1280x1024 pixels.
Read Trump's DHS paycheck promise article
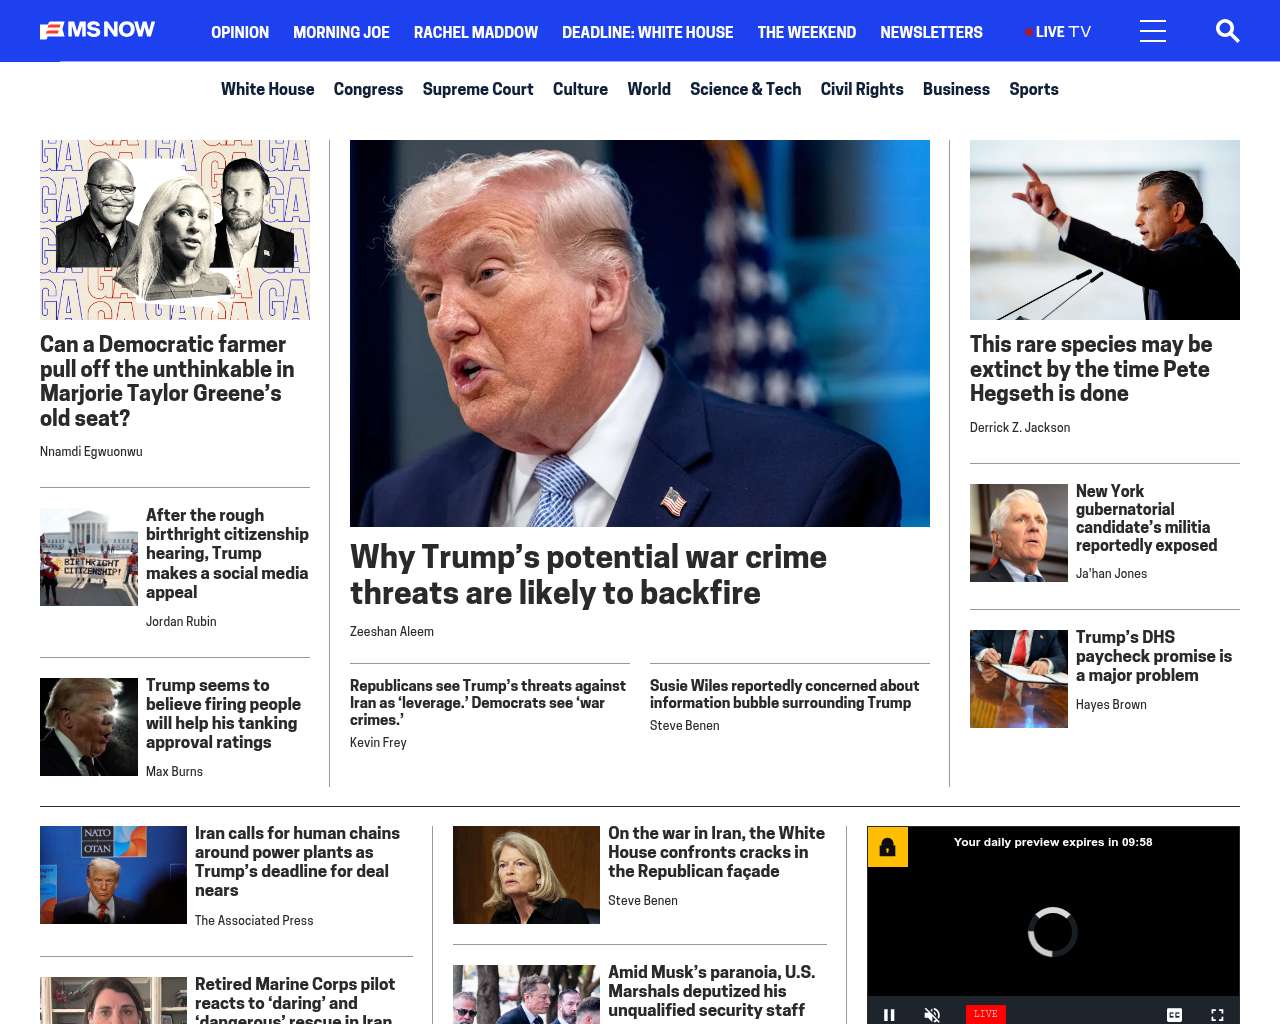1154,656
